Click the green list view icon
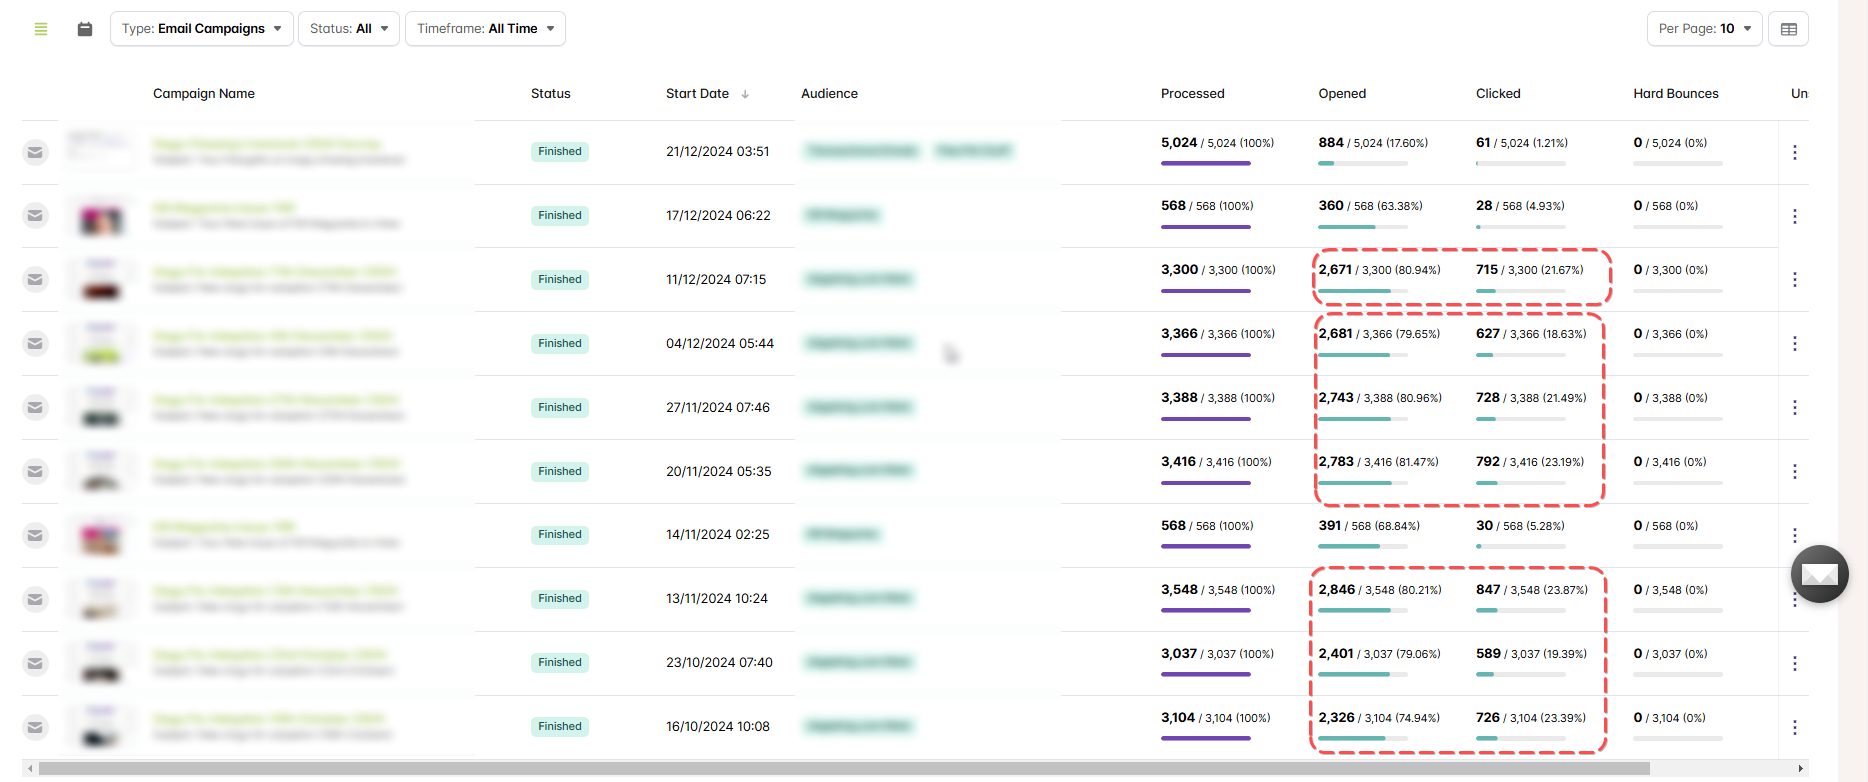This screenshot has height=782, width=1868. (x=41, y=29)
